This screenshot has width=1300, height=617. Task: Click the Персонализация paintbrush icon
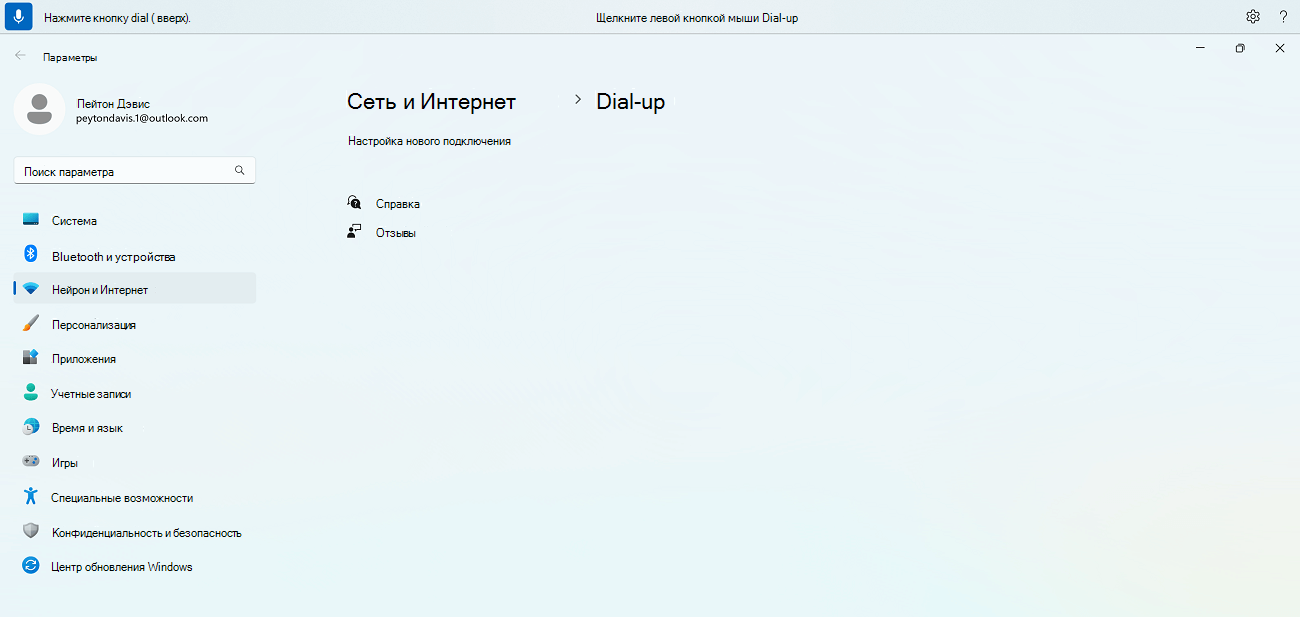pyautogui.click(x=31, y=324)
